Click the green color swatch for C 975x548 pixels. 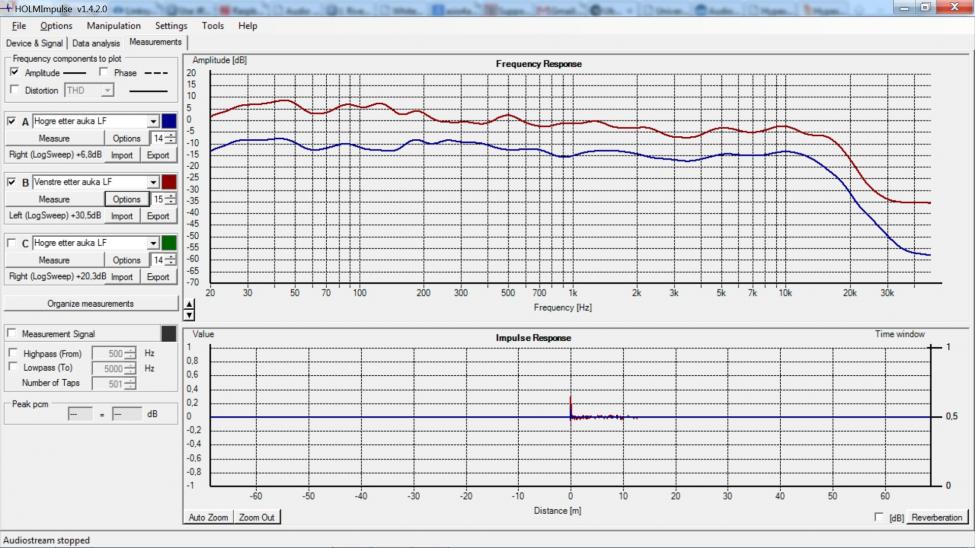pyautogui.click(x=169, y=243)
